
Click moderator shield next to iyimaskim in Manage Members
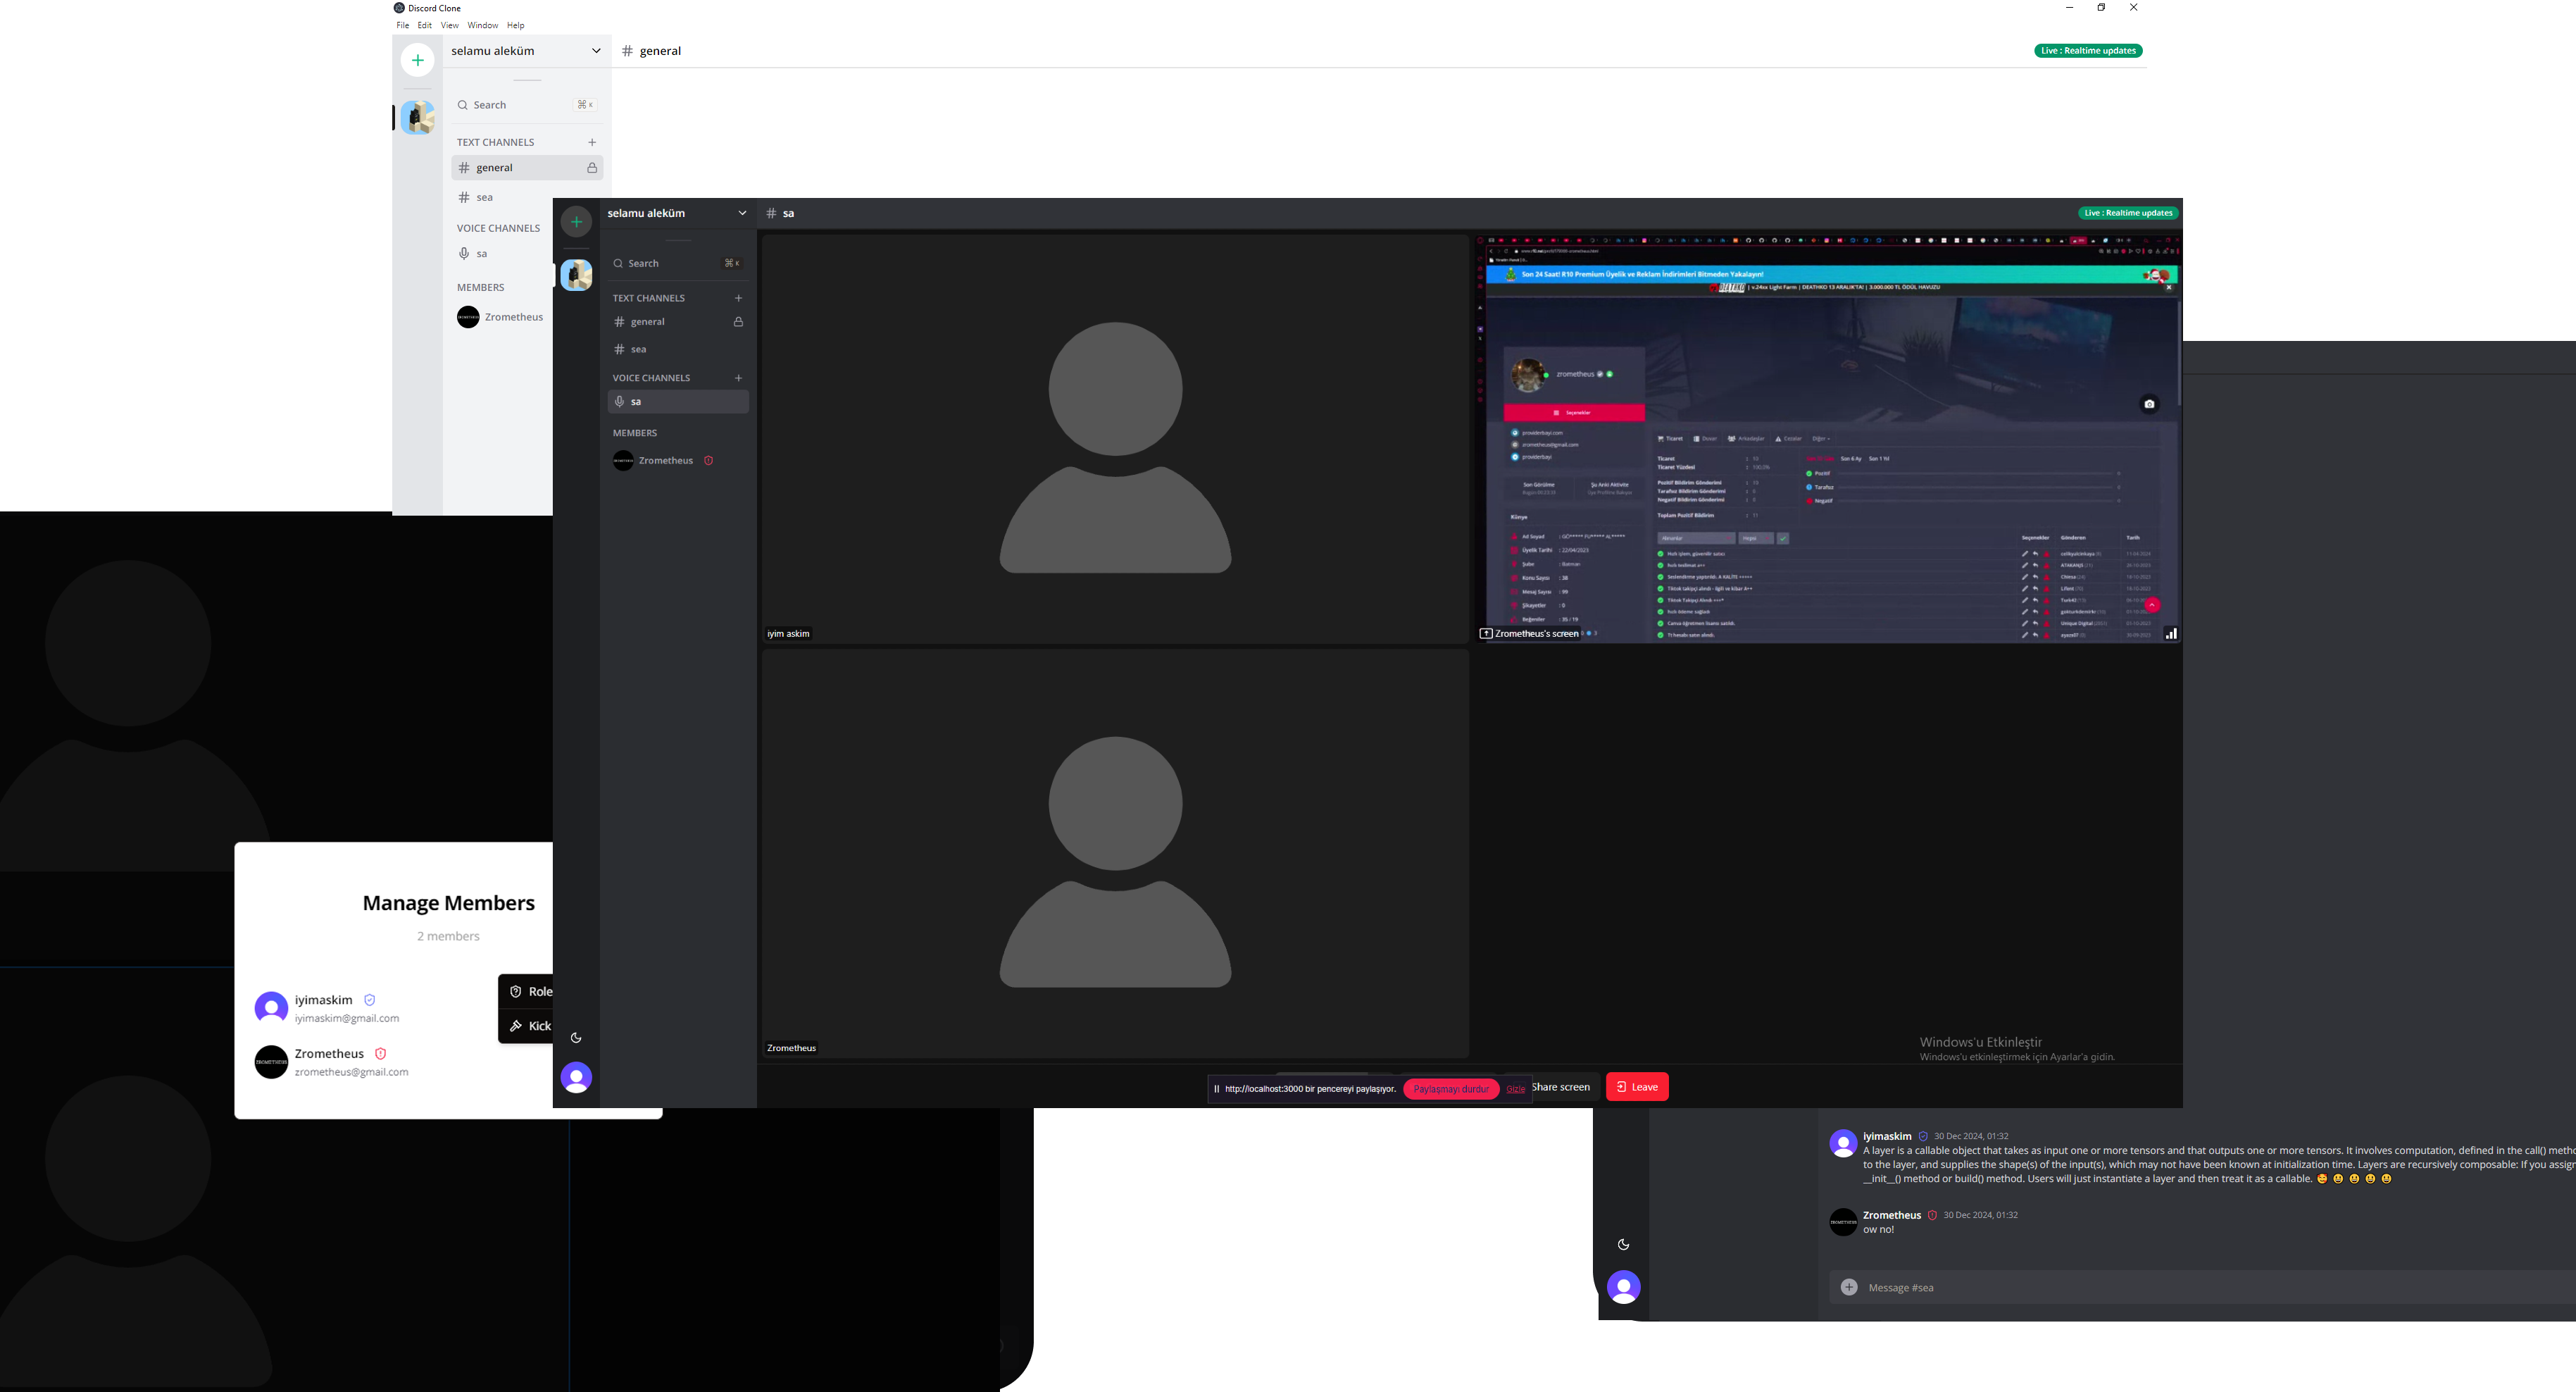[x=370, y=1000]
